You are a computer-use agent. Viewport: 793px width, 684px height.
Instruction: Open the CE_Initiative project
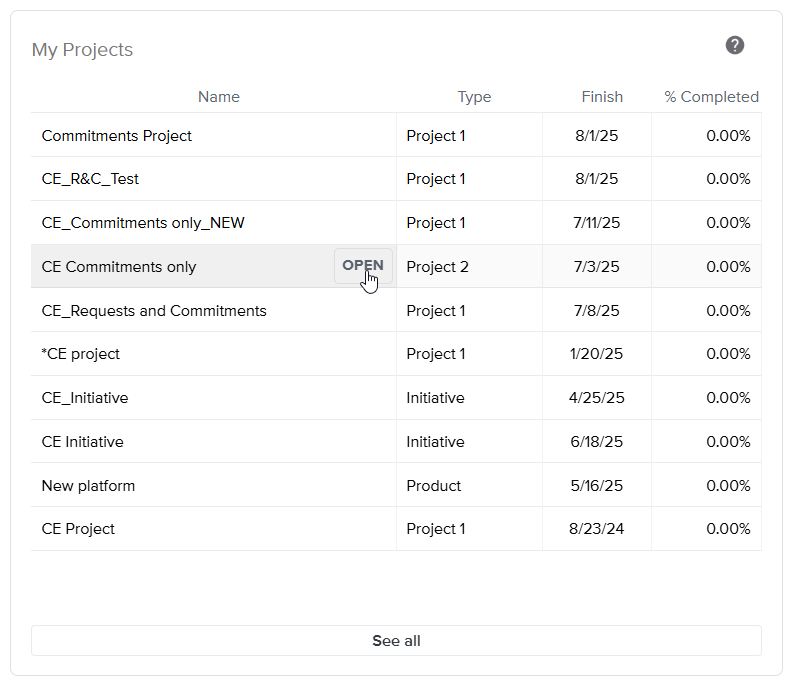(85, 398)
